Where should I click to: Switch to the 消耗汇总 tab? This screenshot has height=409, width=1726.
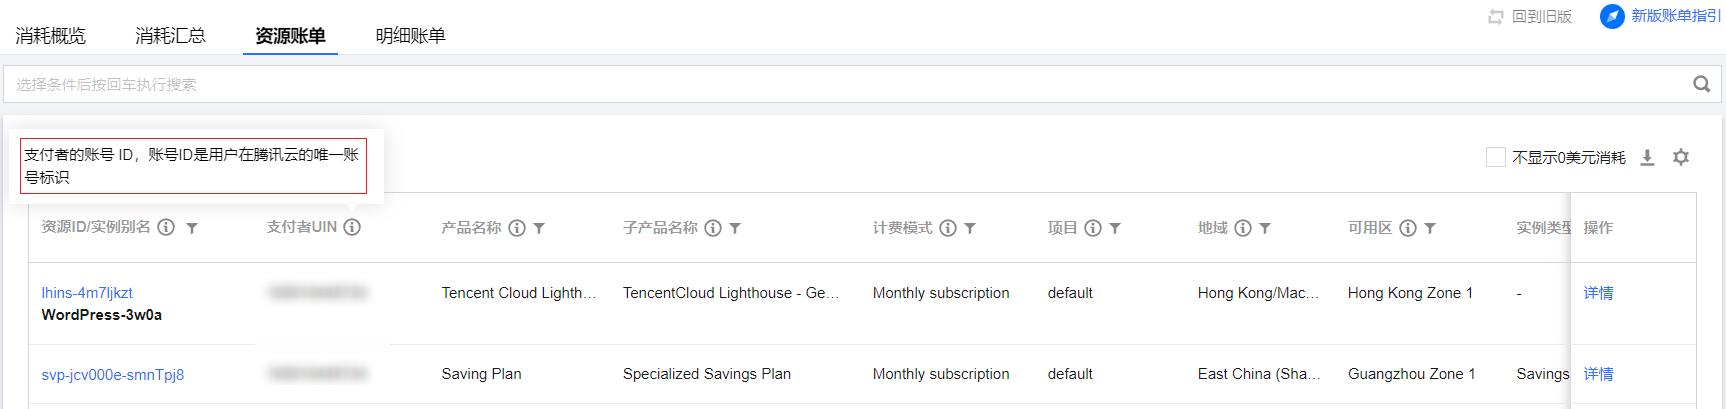(170, 36)
